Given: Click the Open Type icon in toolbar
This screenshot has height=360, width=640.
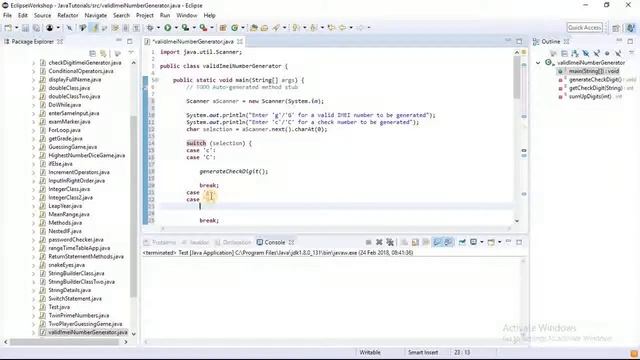Looking at the screenshot, I should click(x=253, y=28).
